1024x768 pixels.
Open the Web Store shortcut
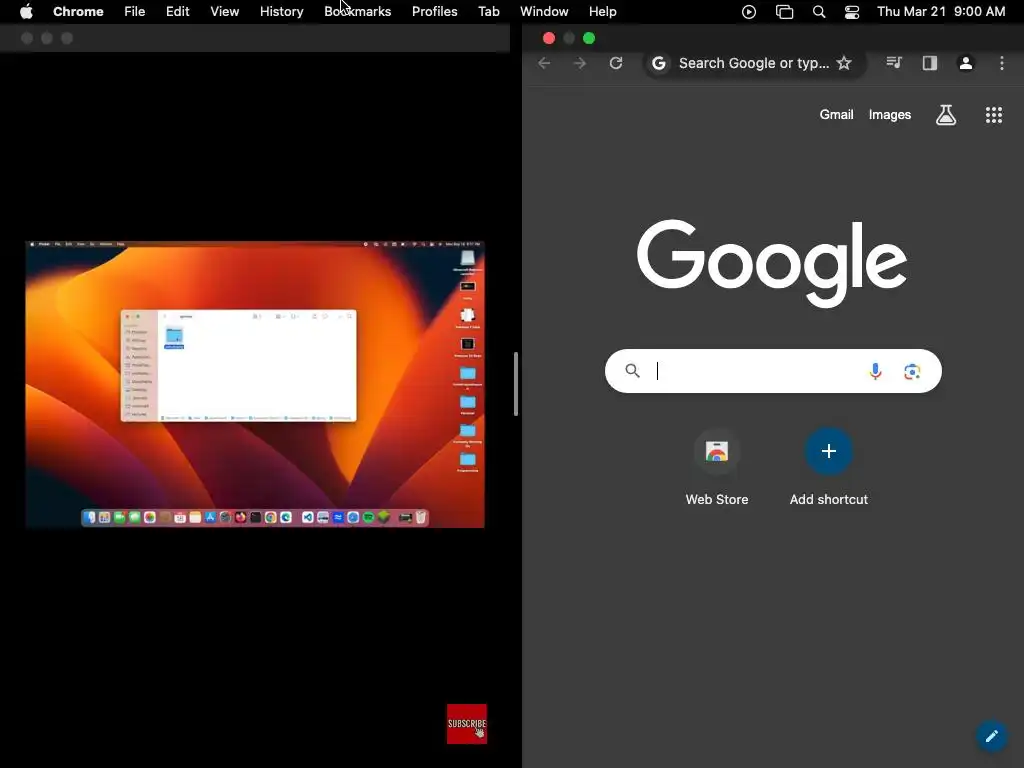coord(716,468)
